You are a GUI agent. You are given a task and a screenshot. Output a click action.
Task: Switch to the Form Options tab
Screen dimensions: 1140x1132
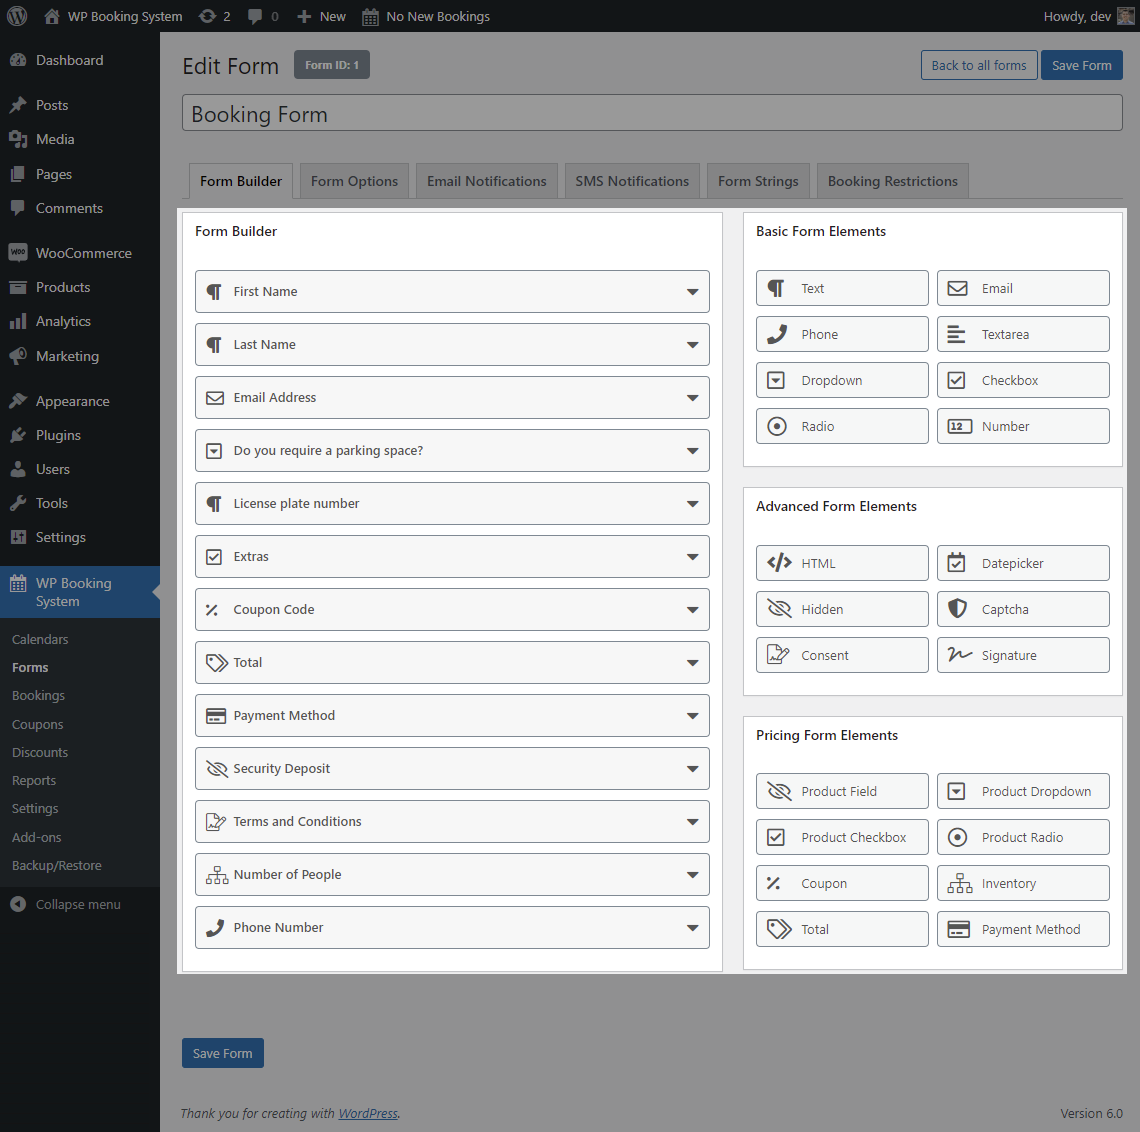[354, 181]
